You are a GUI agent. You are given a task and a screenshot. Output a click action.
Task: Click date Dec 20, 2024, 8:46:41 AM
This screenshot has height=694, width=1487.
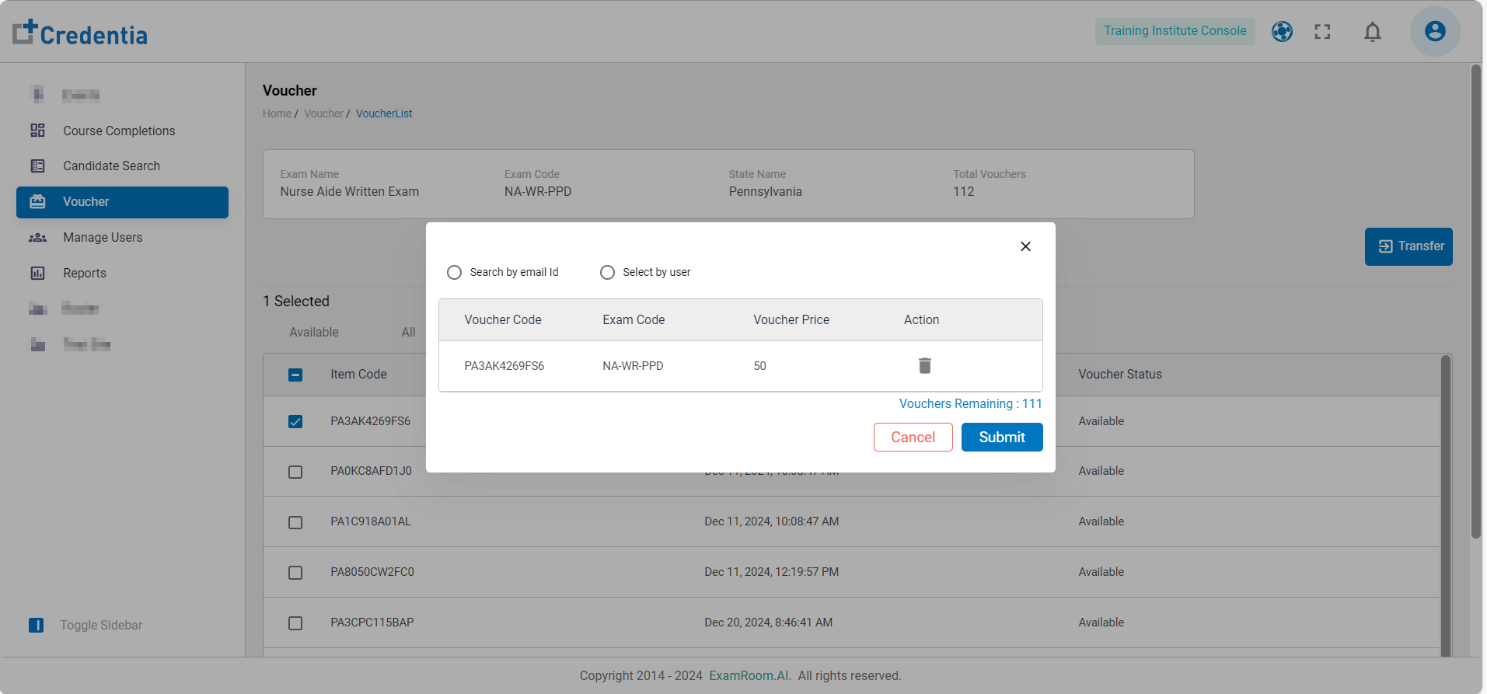pyautogui.click(x=768, y=622)
